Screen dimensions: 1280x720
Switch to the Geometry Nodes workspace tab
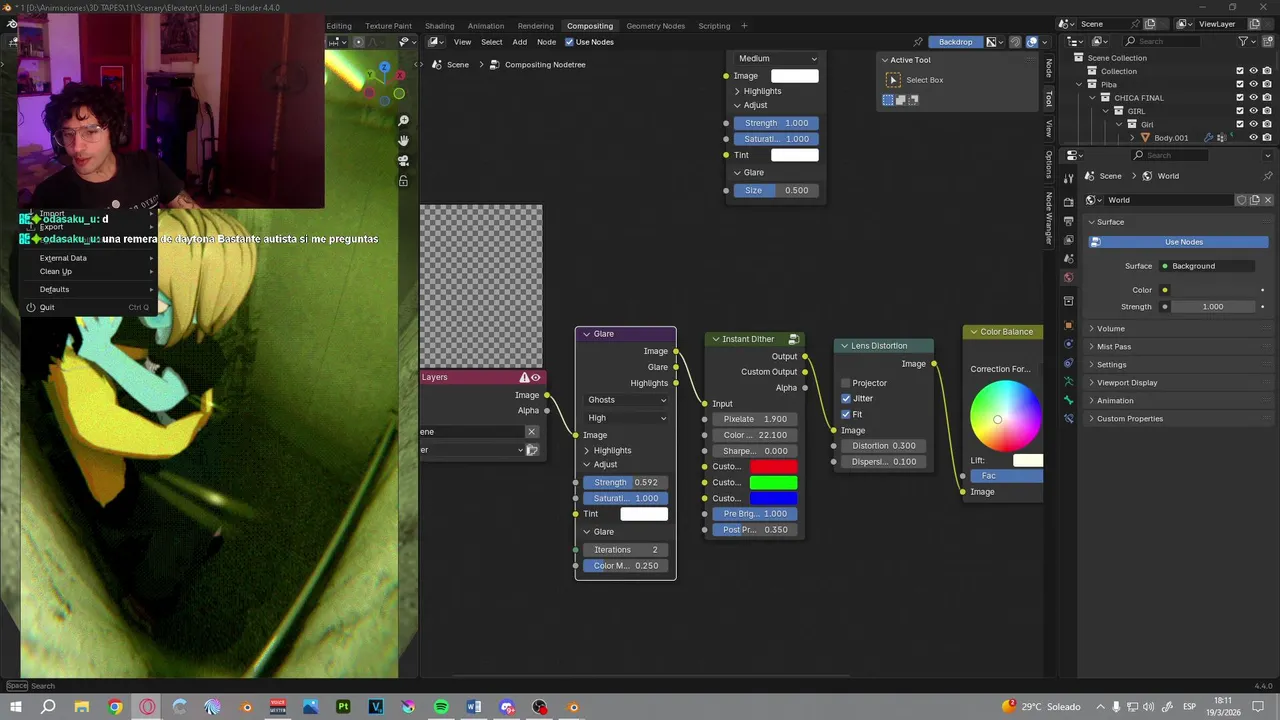[655, 26]
